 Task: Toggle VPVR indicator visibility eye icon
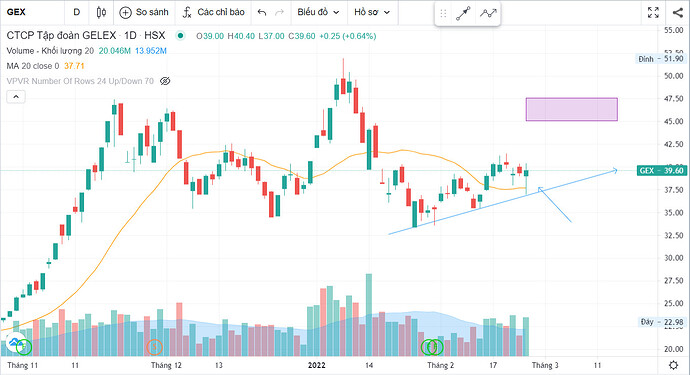pyautogui.click(x=165, y=81)
